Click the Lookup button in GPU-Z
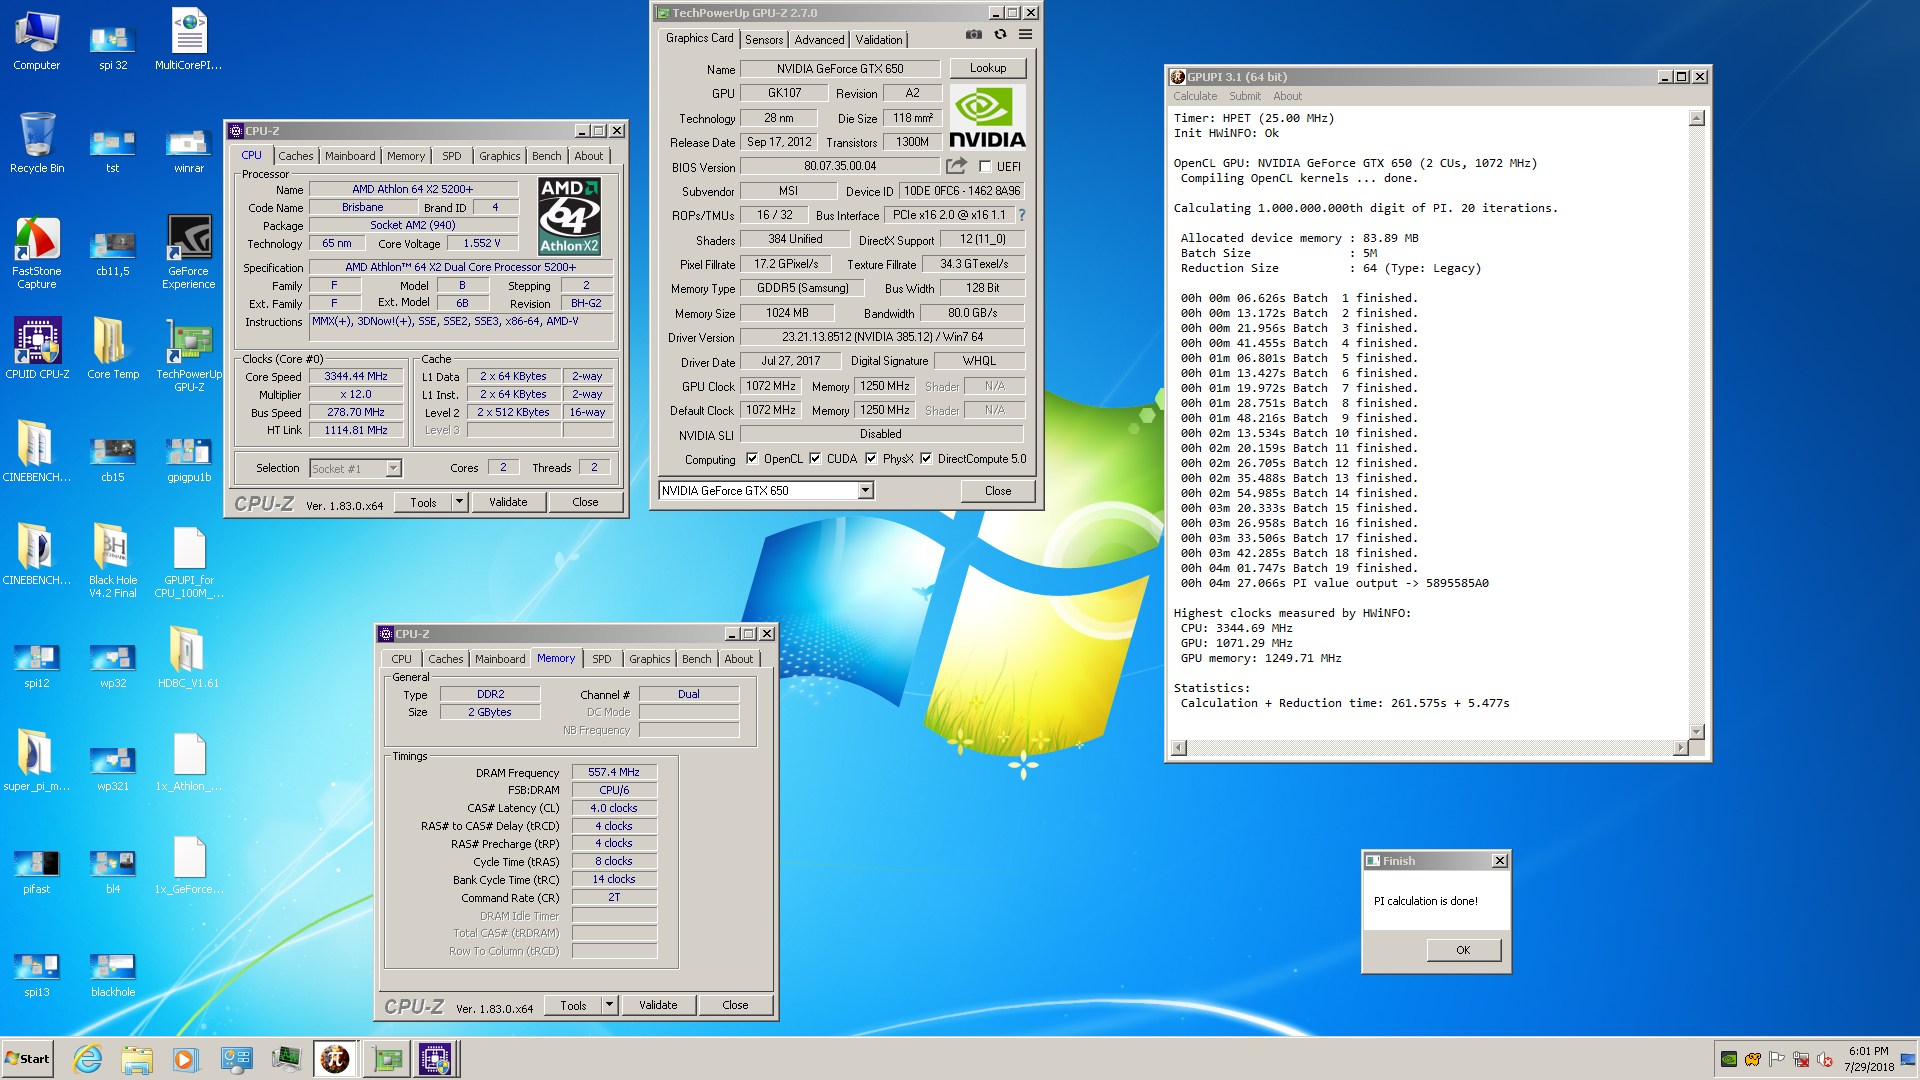This screenshot has width=1920, height=1080. 987,68
